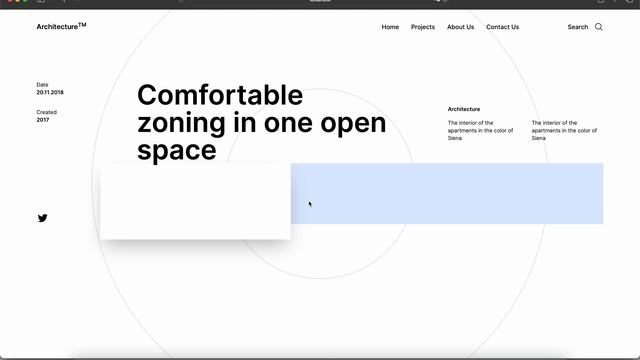Screen dimensions: 640x360
Task: Go to the Home page
Action: (x=390, y=27)
